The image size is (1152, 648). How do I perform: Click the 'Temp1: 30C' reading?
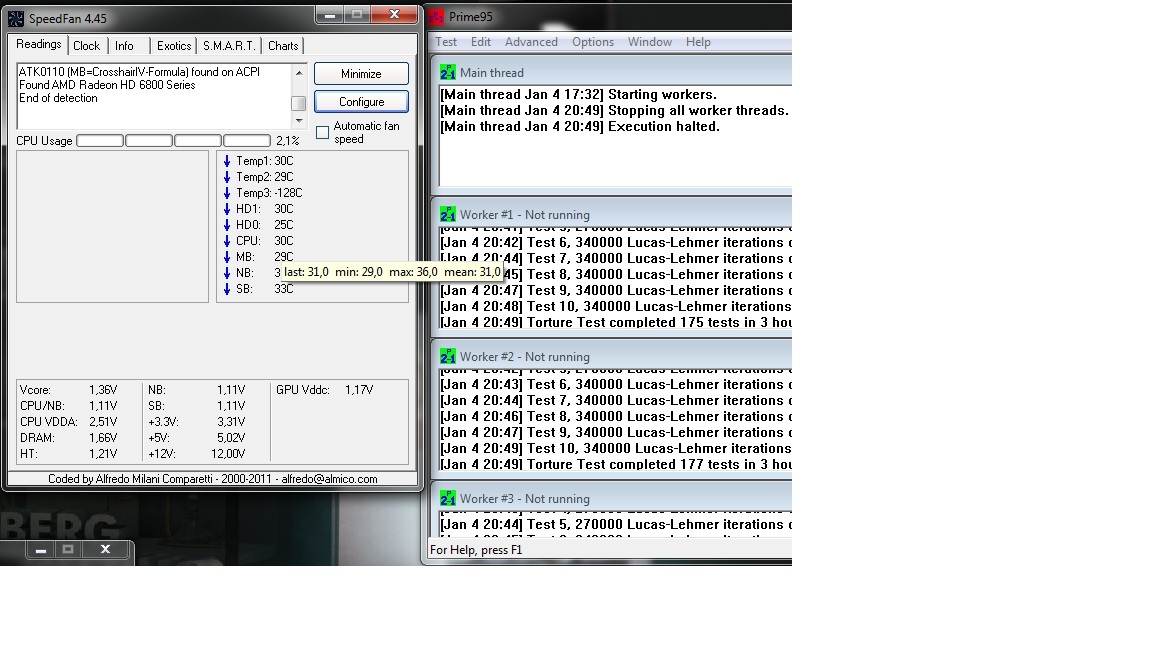pos(264,161)
